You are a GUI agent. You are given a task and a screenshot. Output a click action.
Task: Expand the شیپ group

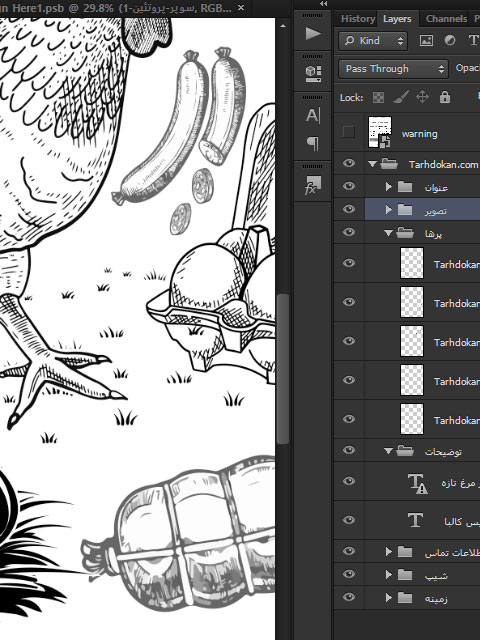point(389,575)
